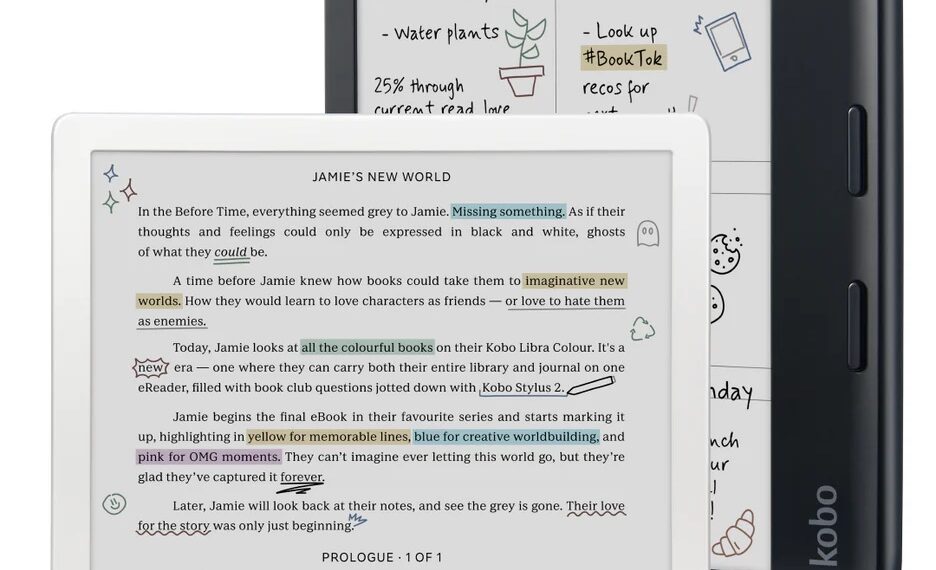Tap the ghost doodle in the right margin

click(647, 233)
